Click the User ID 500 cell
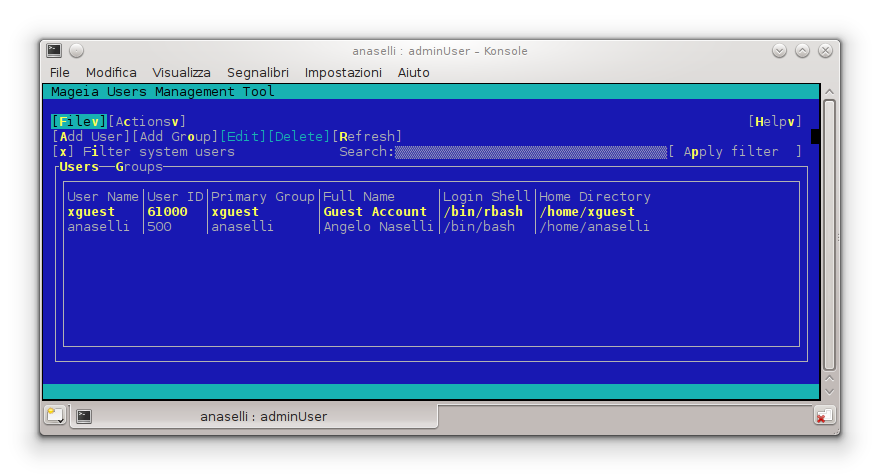 tap(159, 227)
